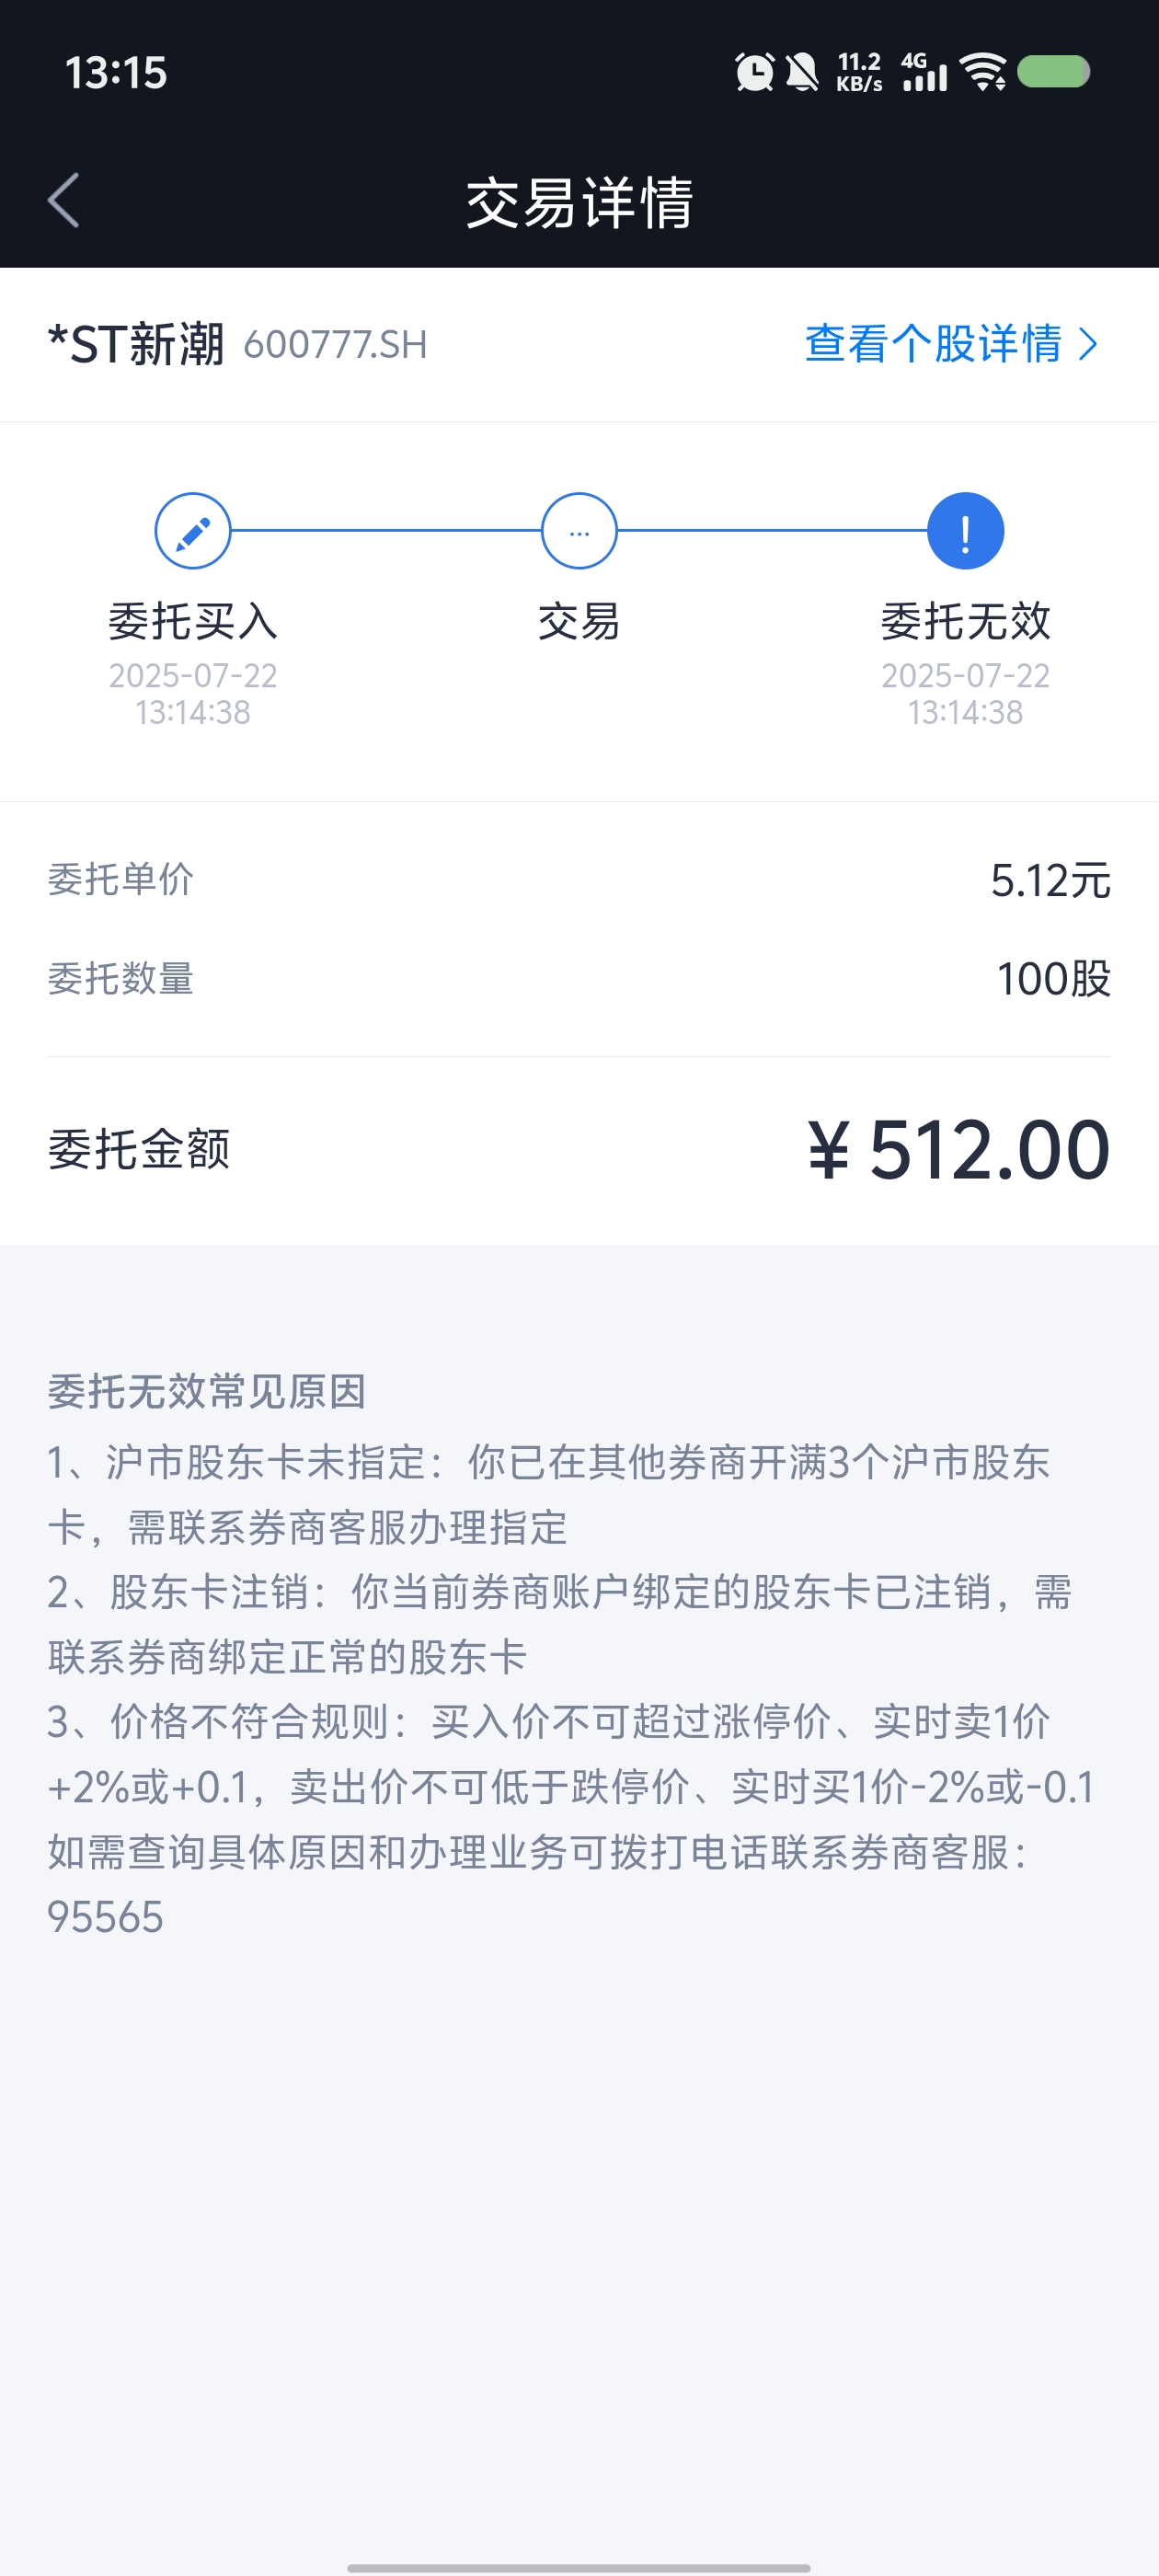Viewport: 1159px width, 2576px height.
Task: Tap stock code 600777.SH
Action: pyautogui.click(x=335, y=345)
